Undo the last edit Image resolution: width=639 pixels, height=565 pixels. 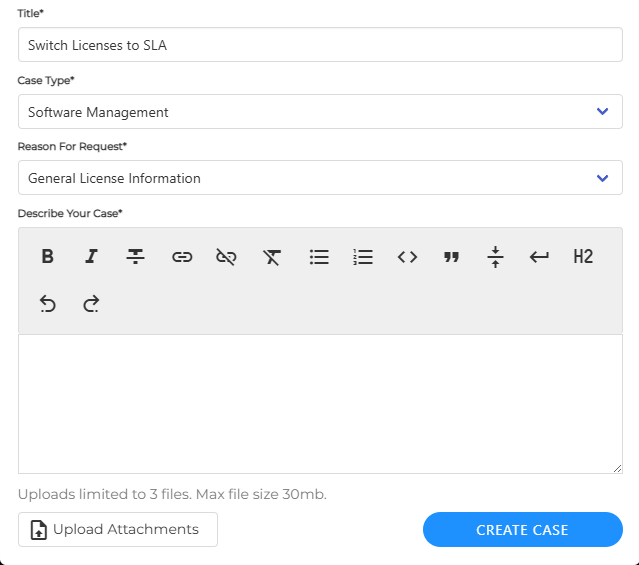(x=47, y=303)
